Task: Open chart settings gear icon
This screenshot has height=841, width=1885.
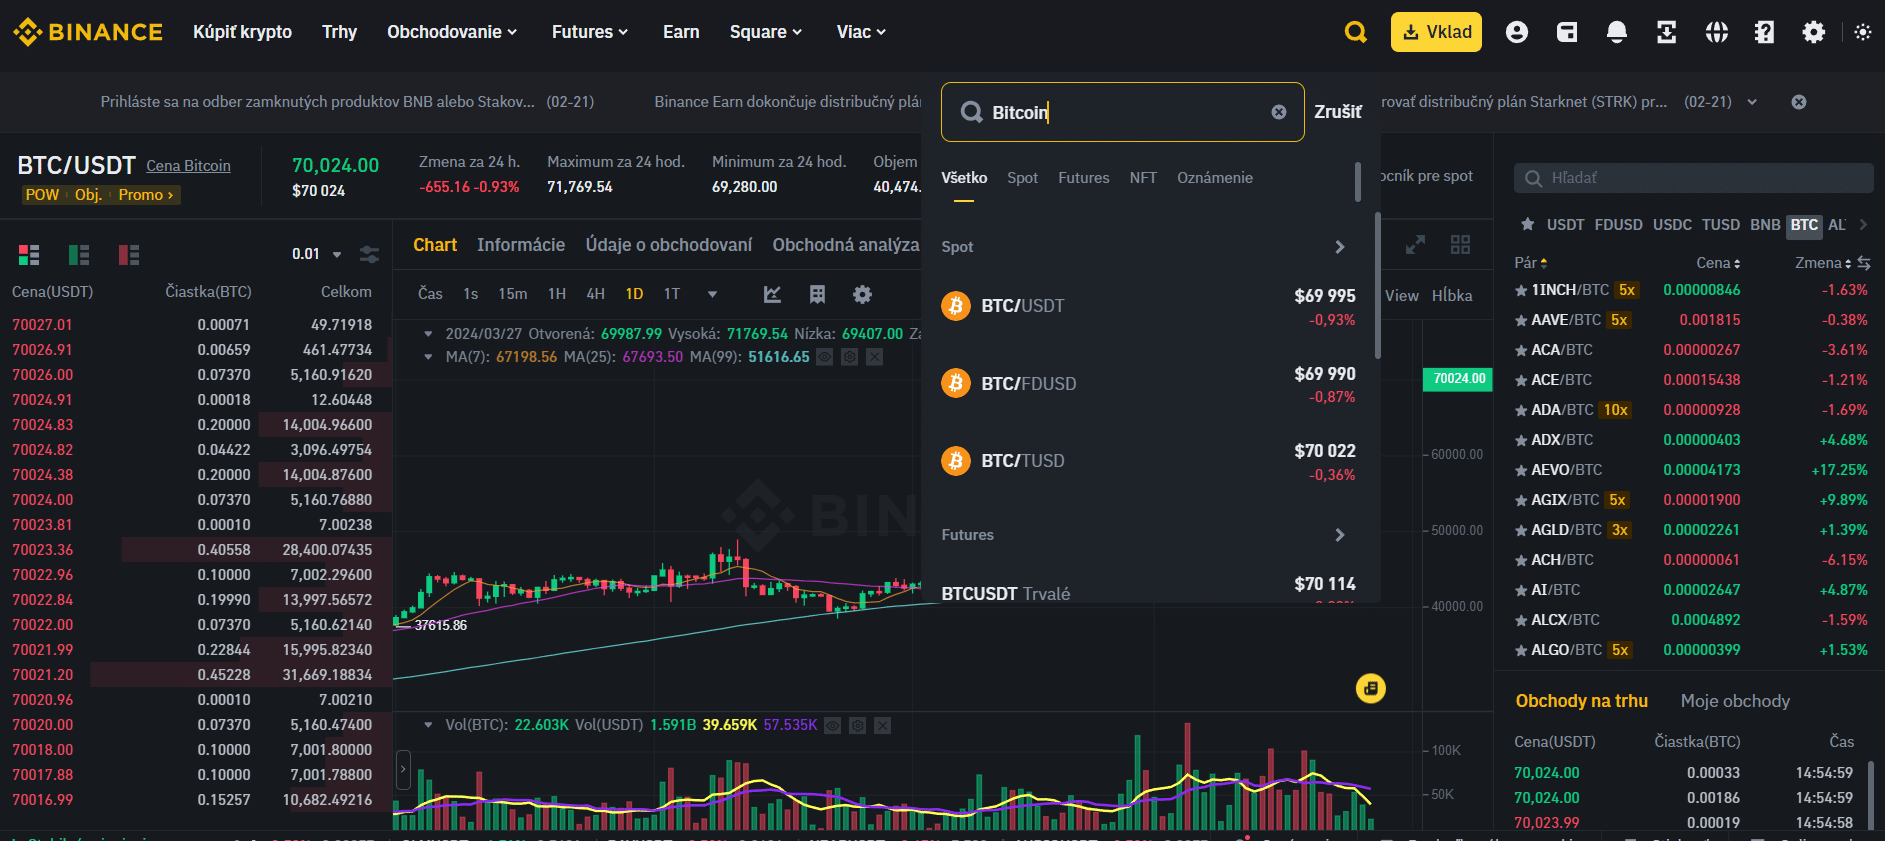Action: coord(862,294)
